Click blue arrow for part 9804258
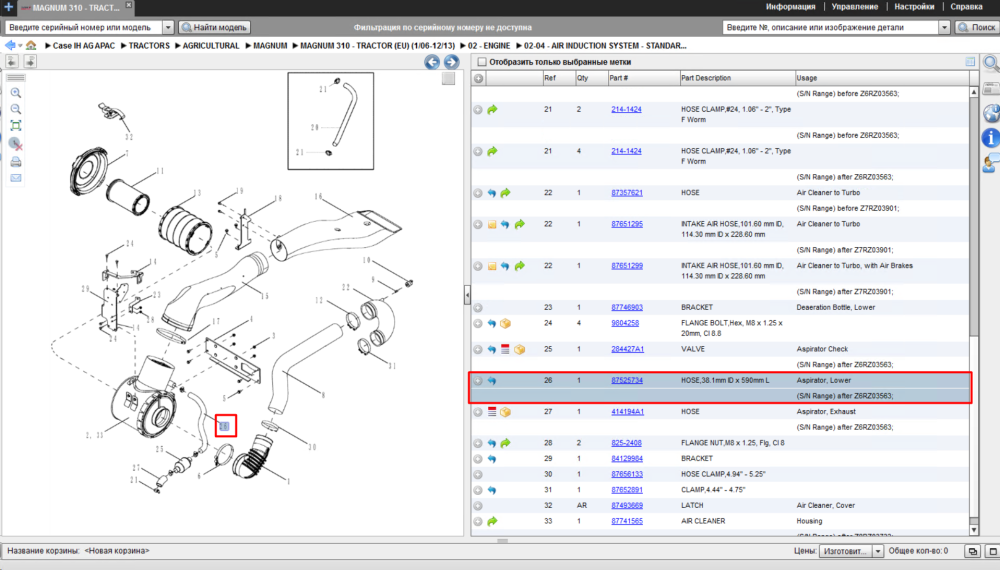Screen dimensions: 1000x570 (492, 323)
